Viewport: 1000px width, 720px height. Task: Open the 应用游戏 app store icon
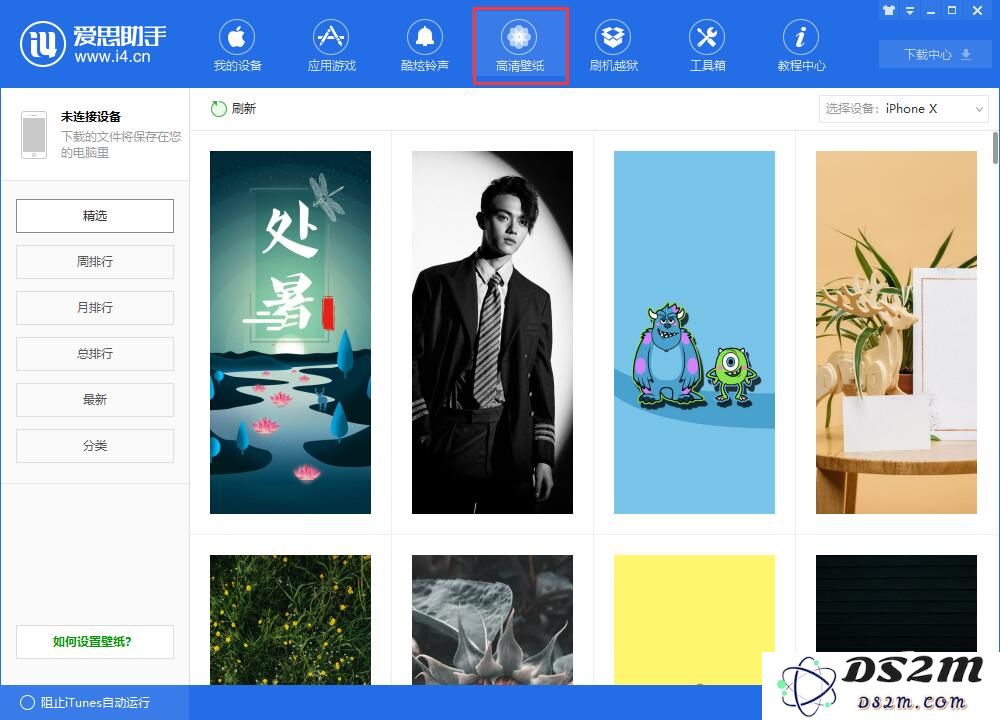coord(330,38)
